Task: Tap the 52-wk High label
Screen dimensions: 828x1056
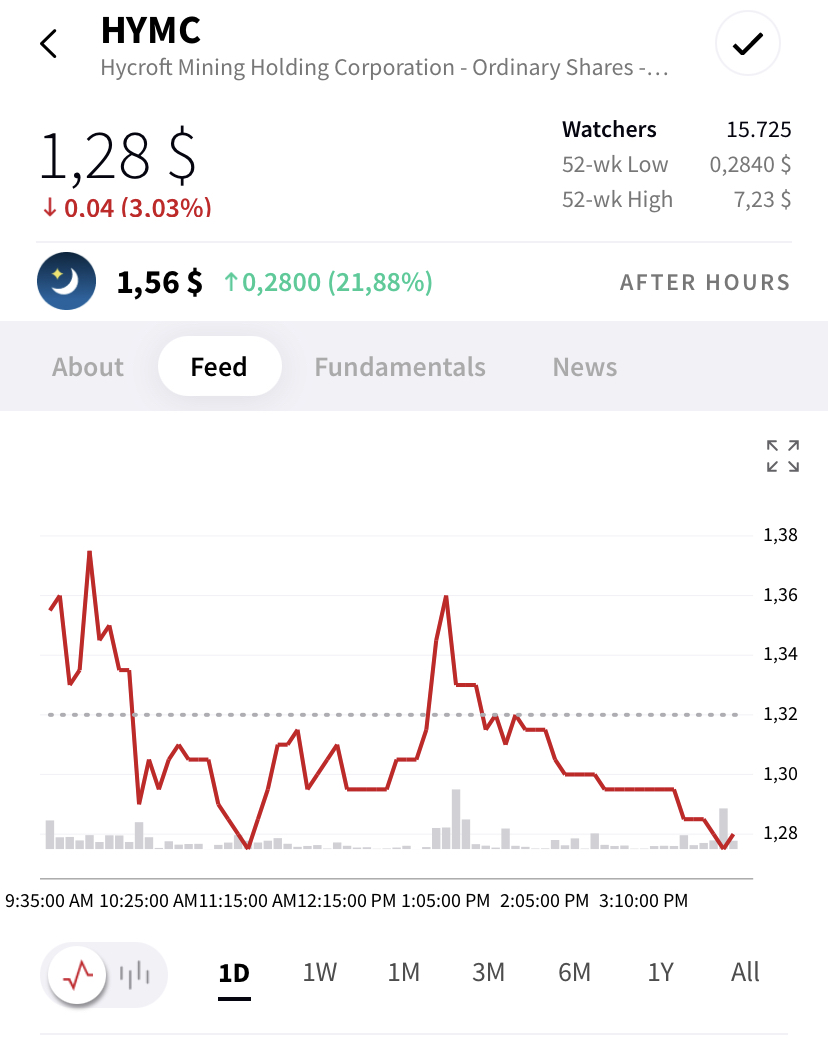Action: [x=617, y=199]
